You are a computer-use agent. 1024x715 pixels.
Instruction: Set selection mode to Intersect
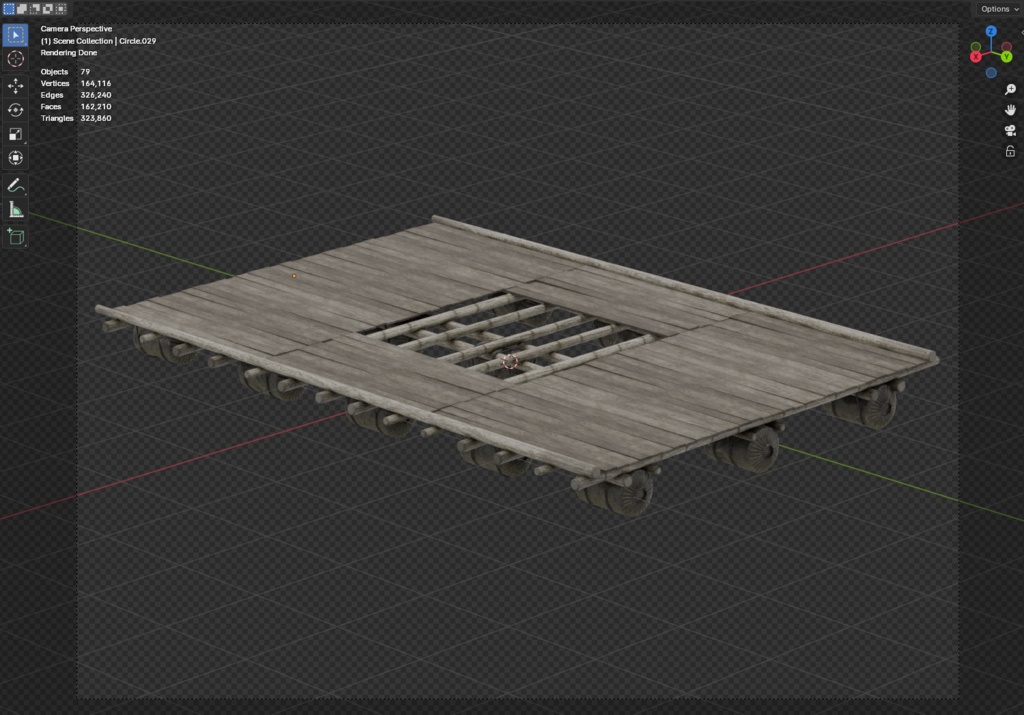point(61,8)
